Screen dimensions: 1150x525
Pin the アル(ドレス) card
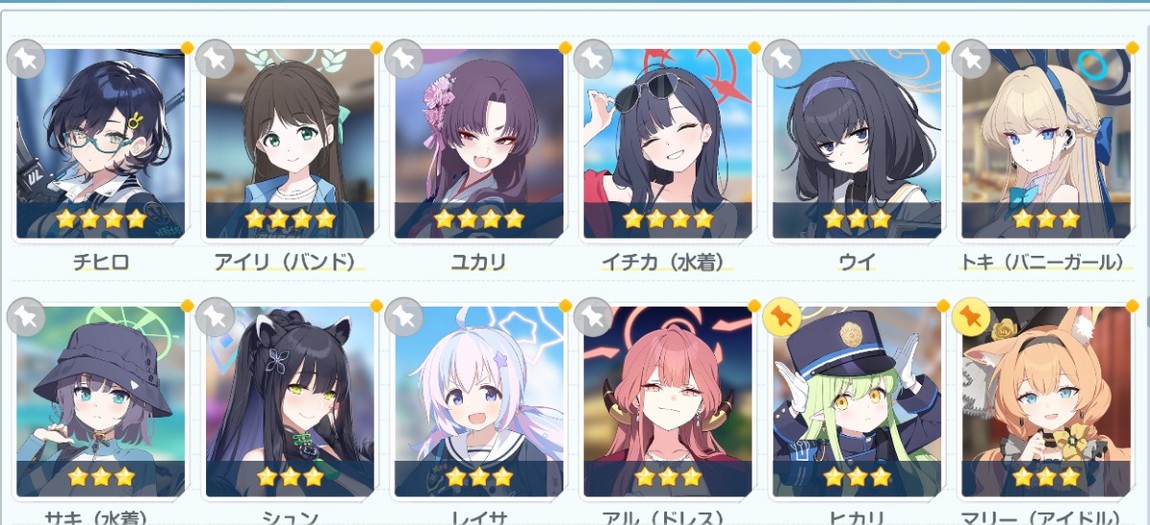click(x=593, y=317)
